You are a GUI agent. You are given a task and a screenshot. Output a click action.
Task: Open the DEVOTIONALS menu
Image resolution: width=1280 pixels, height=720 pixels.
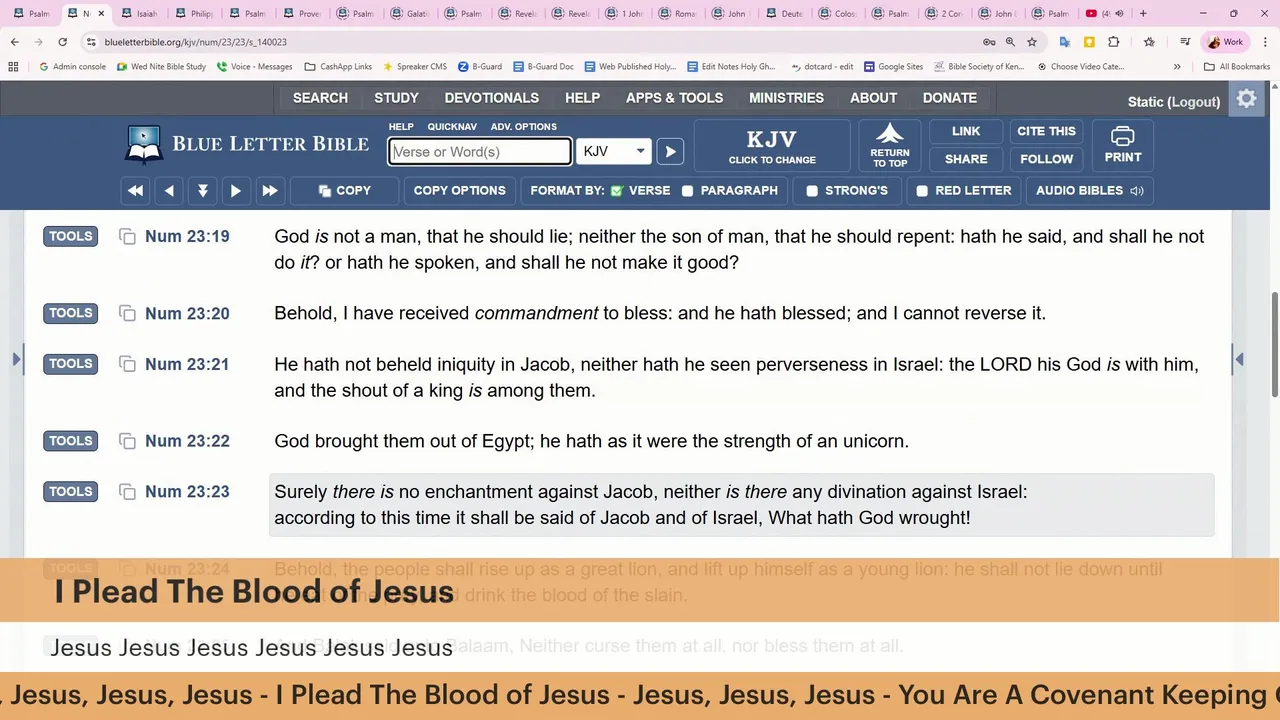pos(491,98)
